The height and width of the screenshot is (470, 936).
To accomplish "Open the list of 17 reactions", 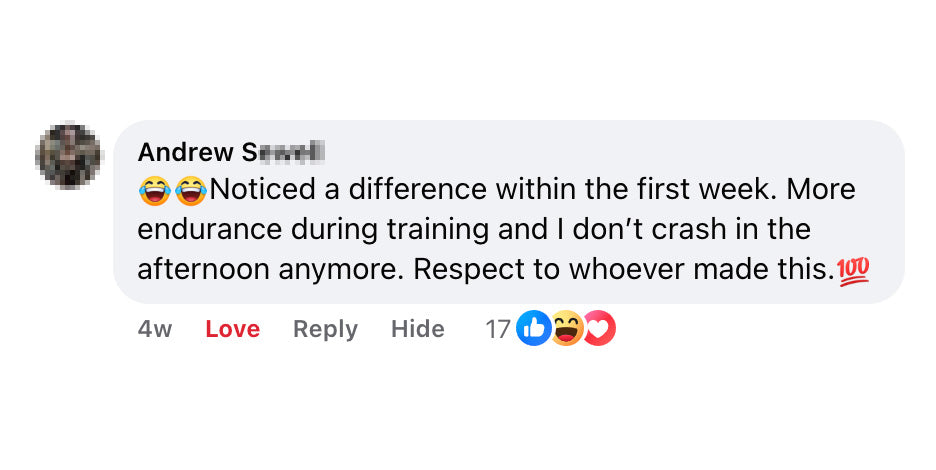I will coord(498,329).
